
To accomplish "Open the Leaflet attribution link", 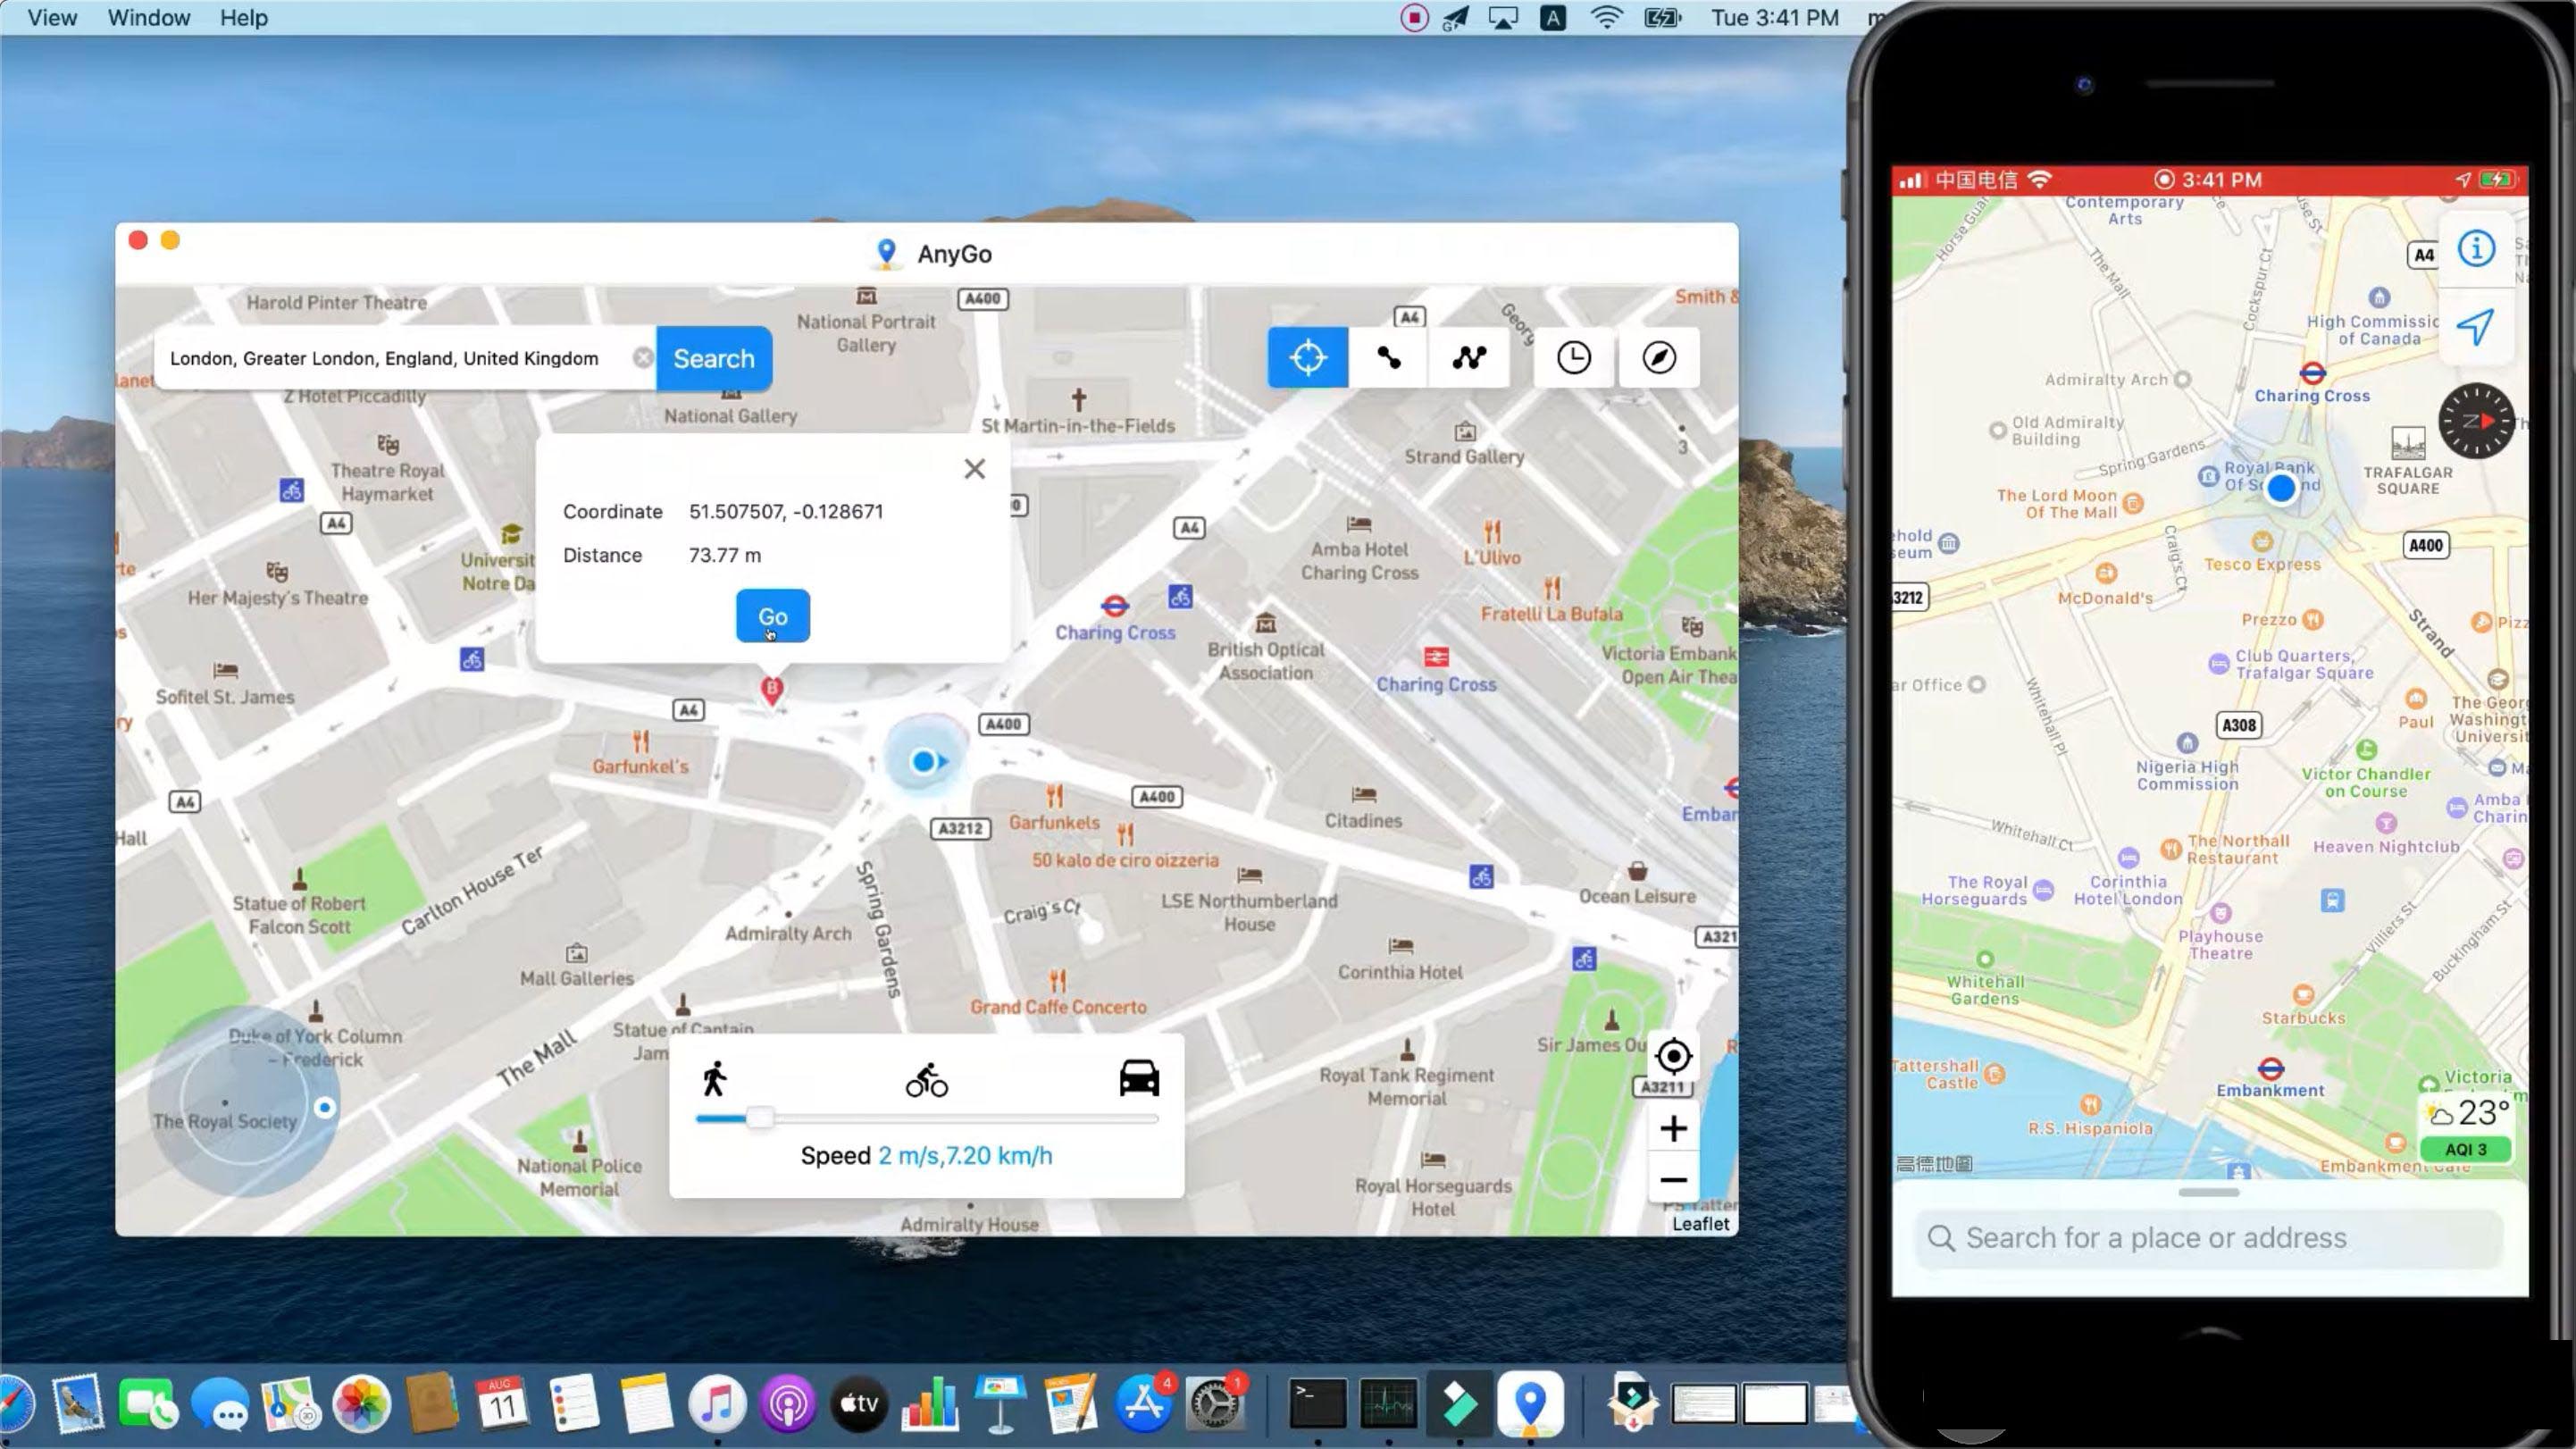I will point(1700,1223).
